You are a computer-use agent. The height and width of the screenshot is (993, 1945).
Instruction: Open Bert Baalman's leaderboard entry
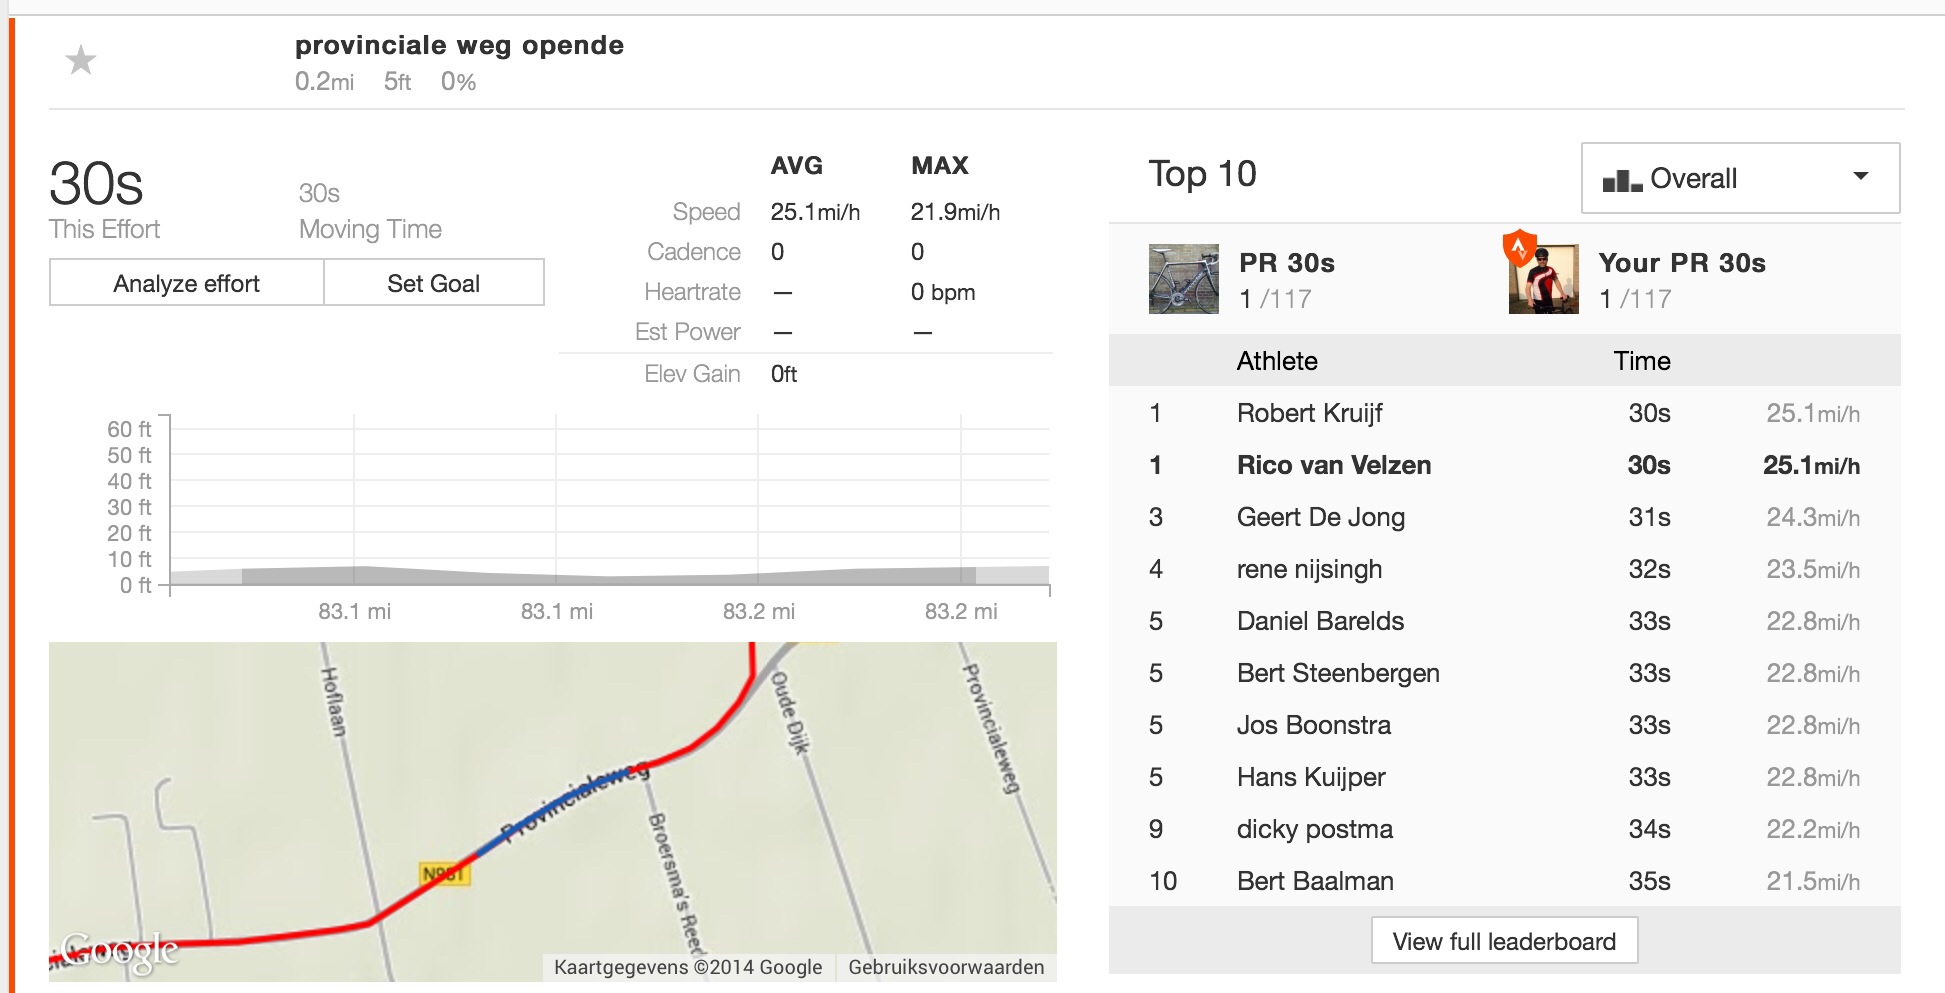point(1315,881)
